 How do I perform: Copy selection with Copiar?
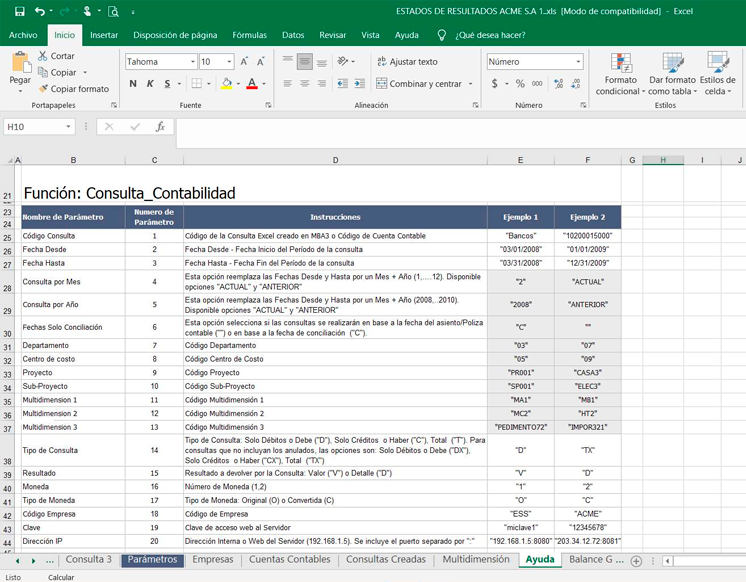click(57, 72)
